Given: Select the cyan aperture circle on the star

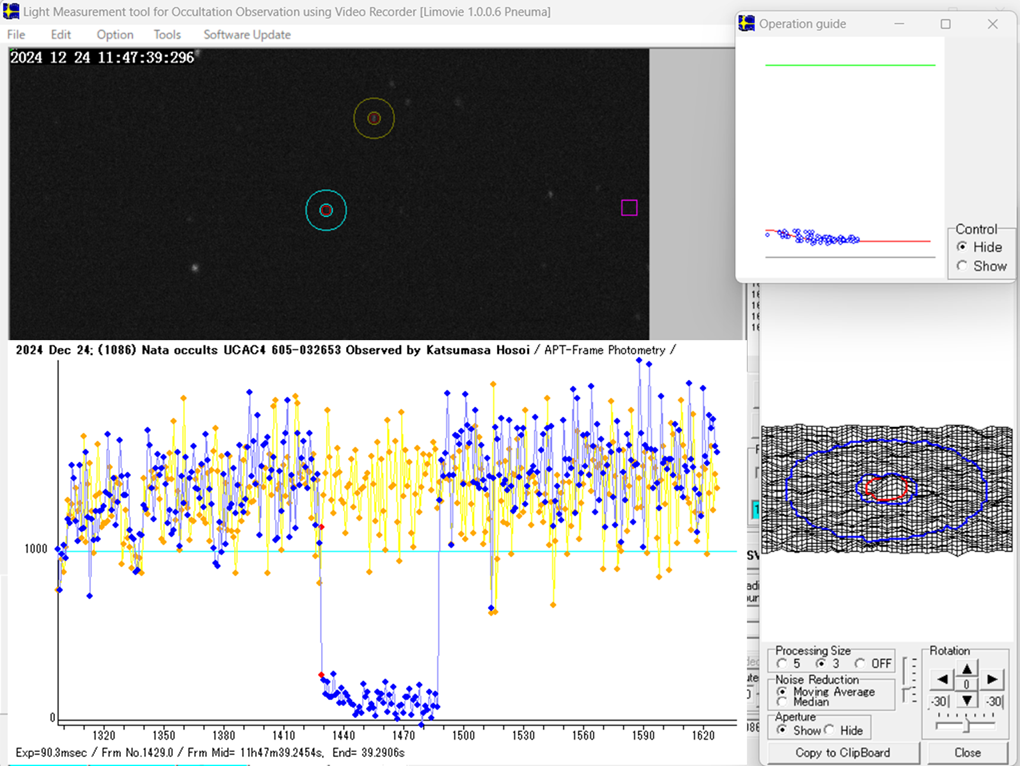Looking at the screenshot, I should [326, 210].
